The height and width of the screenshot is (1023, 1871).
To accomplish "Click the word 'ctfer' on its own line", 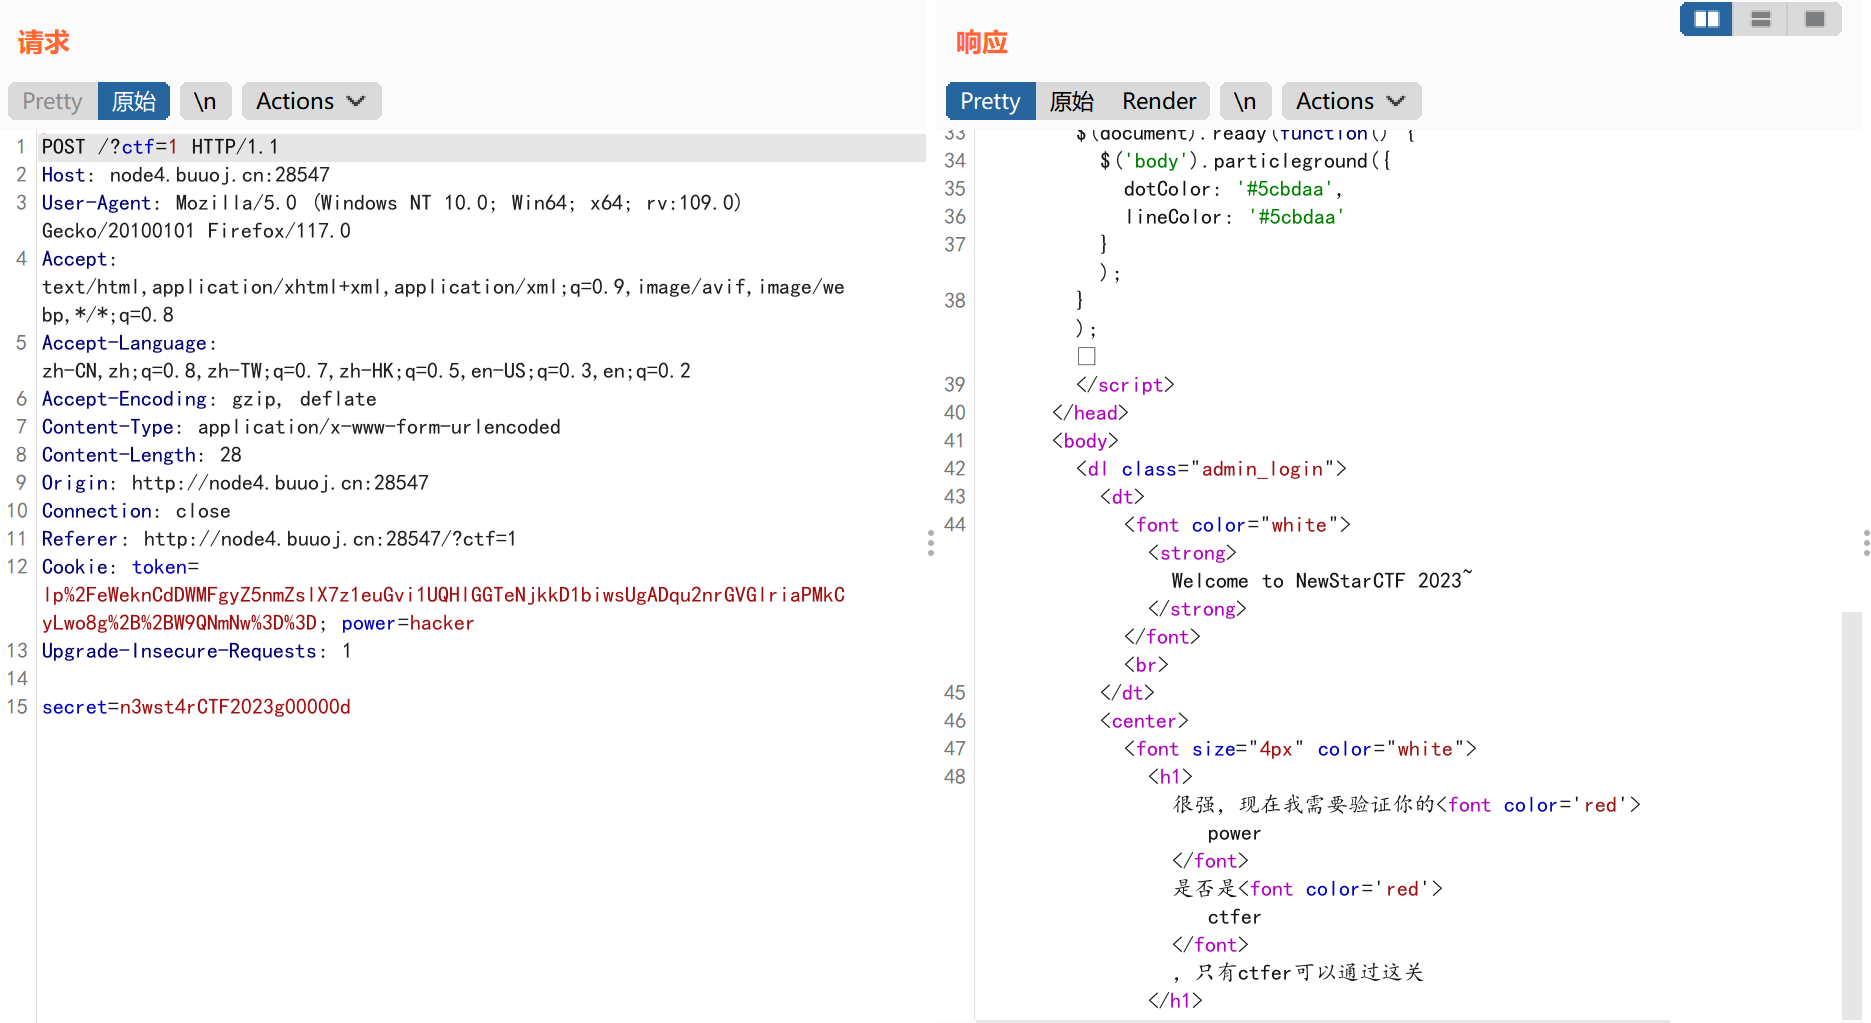I will pyautogui.click(x=1234, y=917).
